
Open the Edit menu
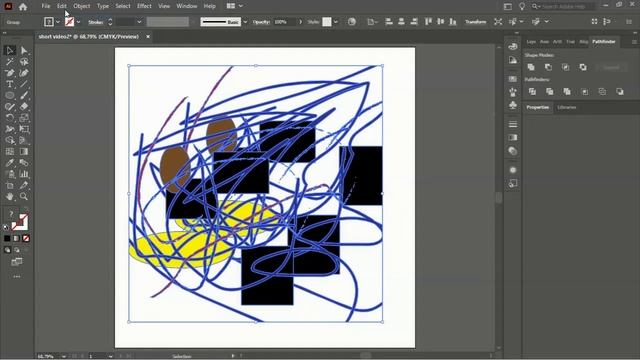click(62, 6)
